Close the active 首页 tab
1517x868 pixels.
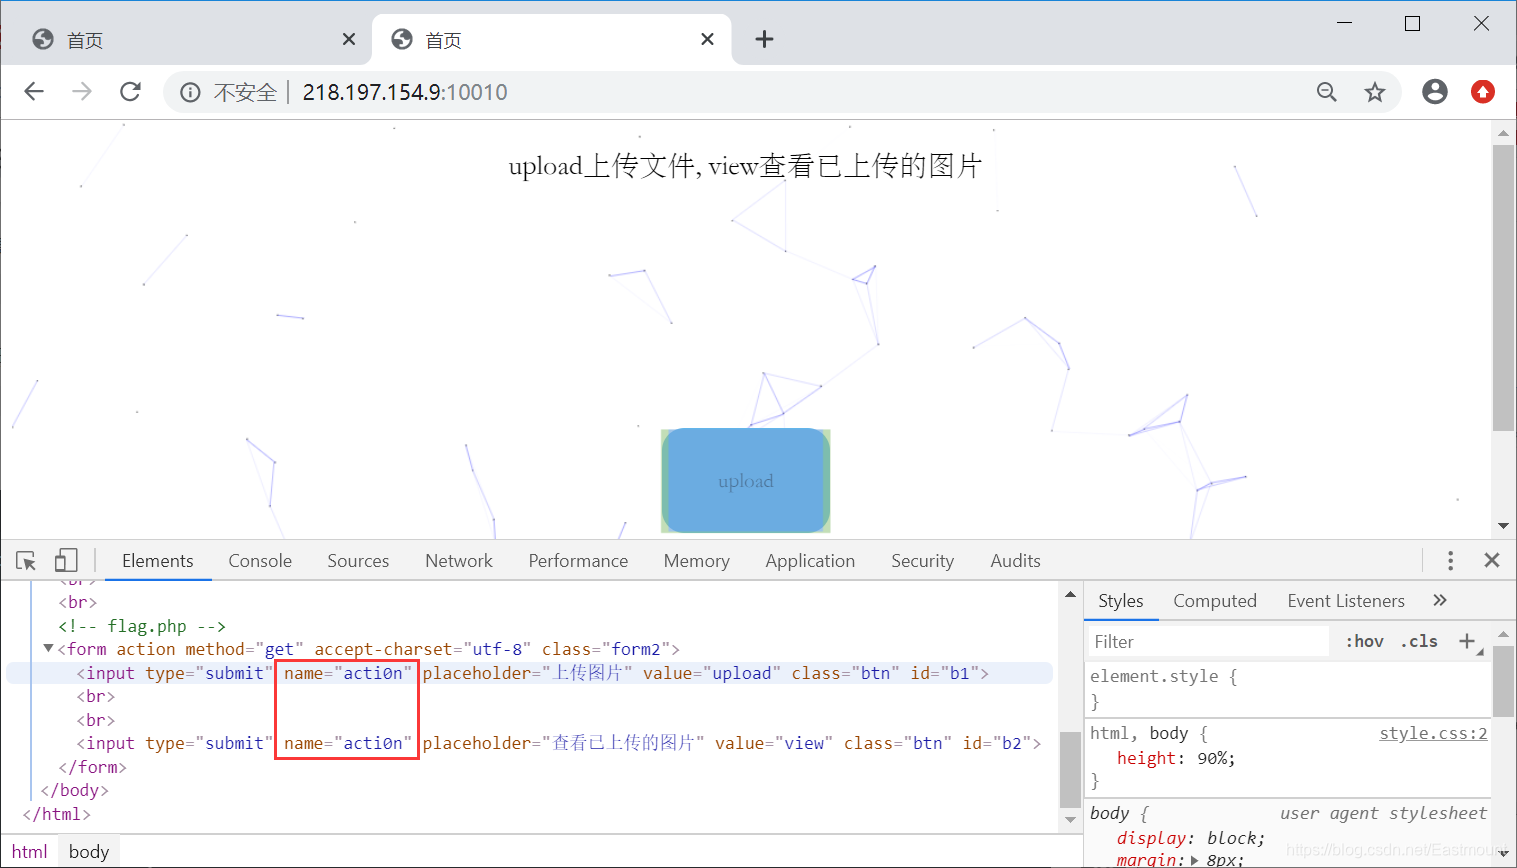click(707, 39)
